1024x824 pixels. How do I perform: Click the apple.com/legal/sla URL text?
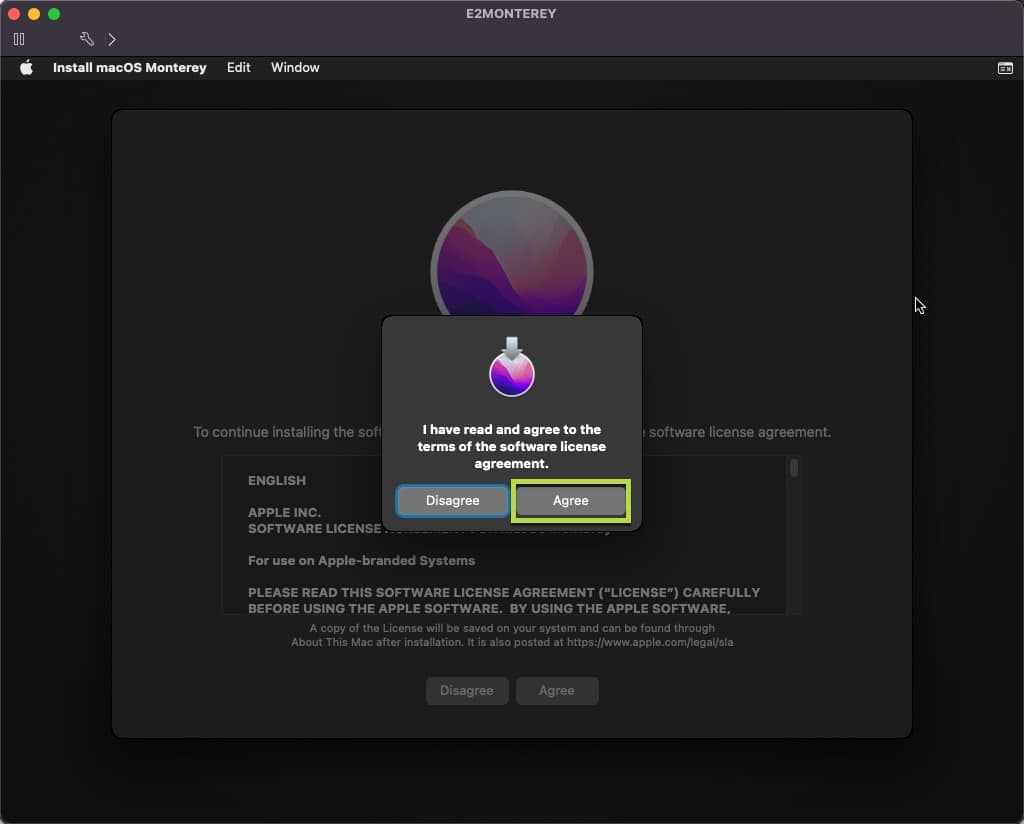[x=650, y=642]
